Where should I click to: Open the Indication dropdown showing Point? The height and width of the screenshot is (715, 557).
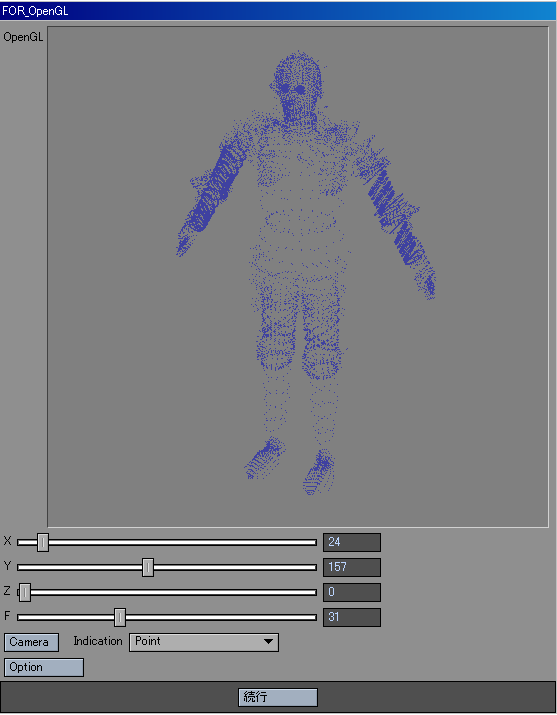coord(204,642)
